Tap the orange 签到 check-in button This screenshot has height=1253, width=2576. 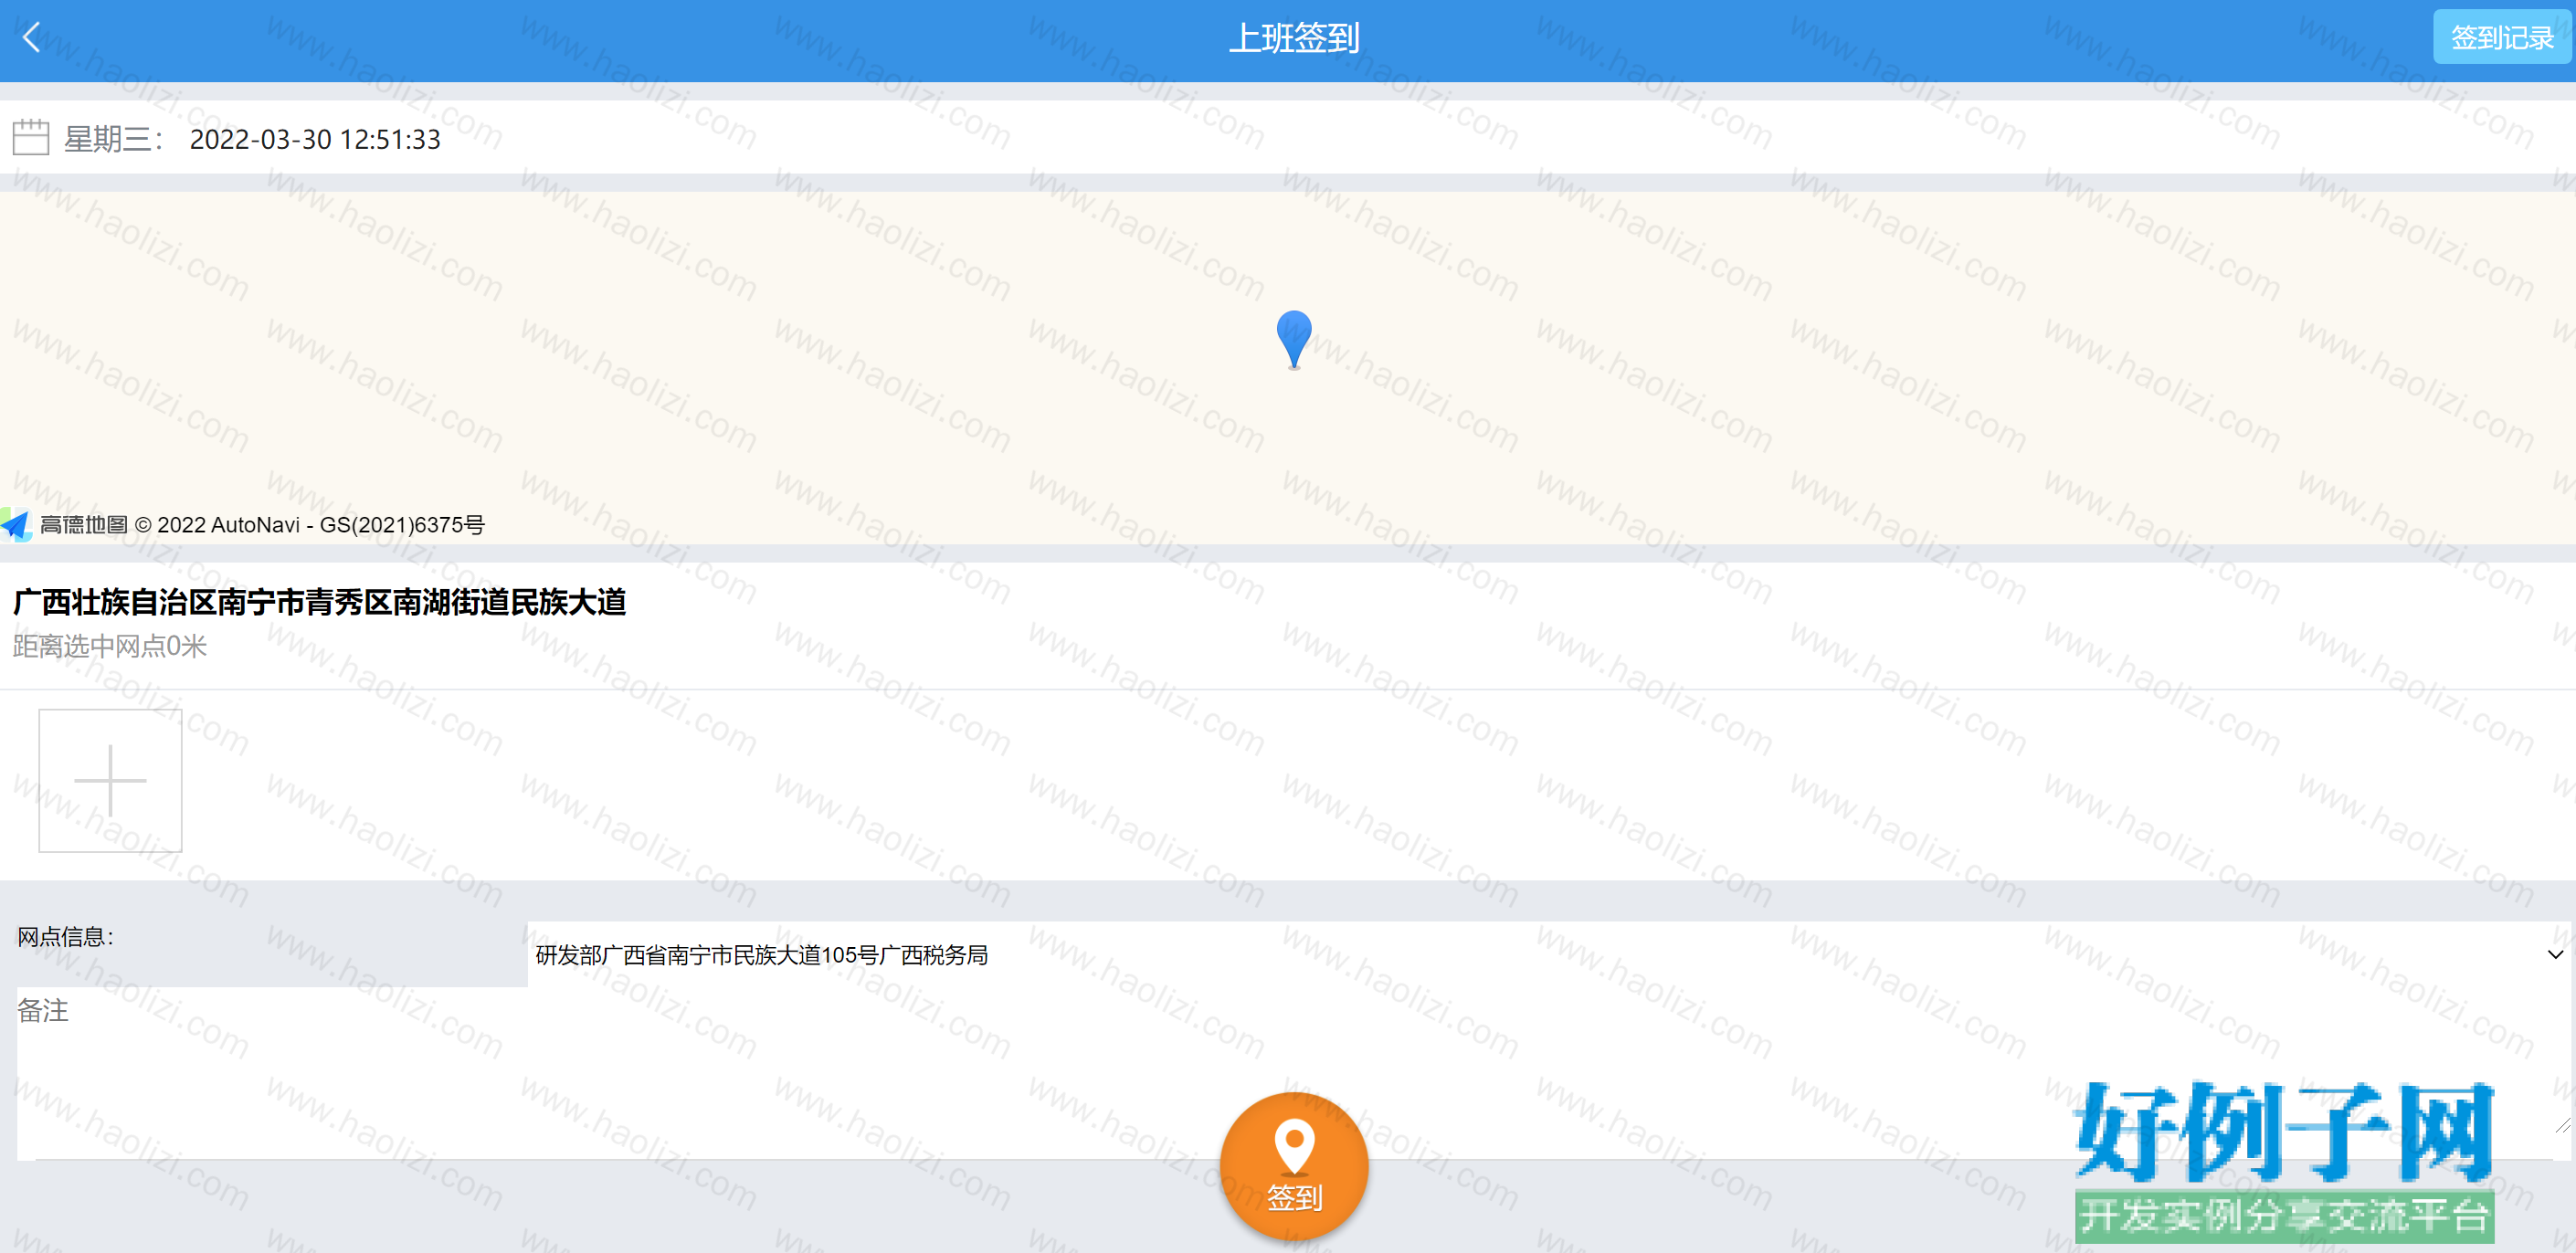(x=1294, y=1167)
